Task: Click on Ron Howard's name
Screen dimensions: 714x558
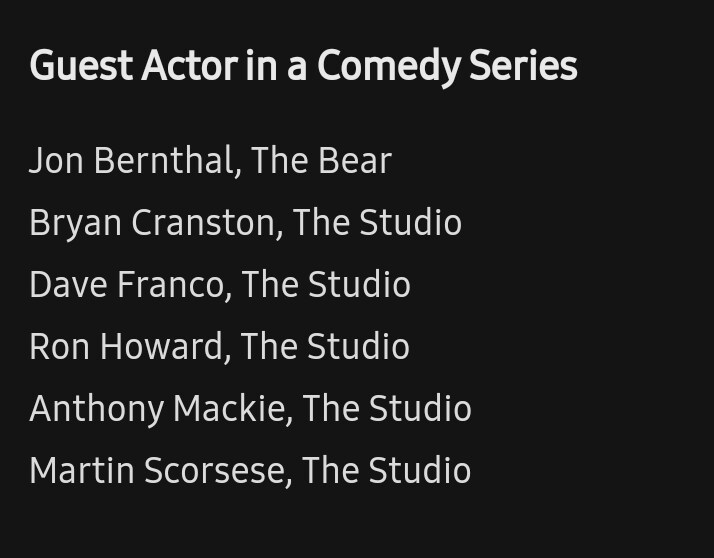Action: click(127, 347)
